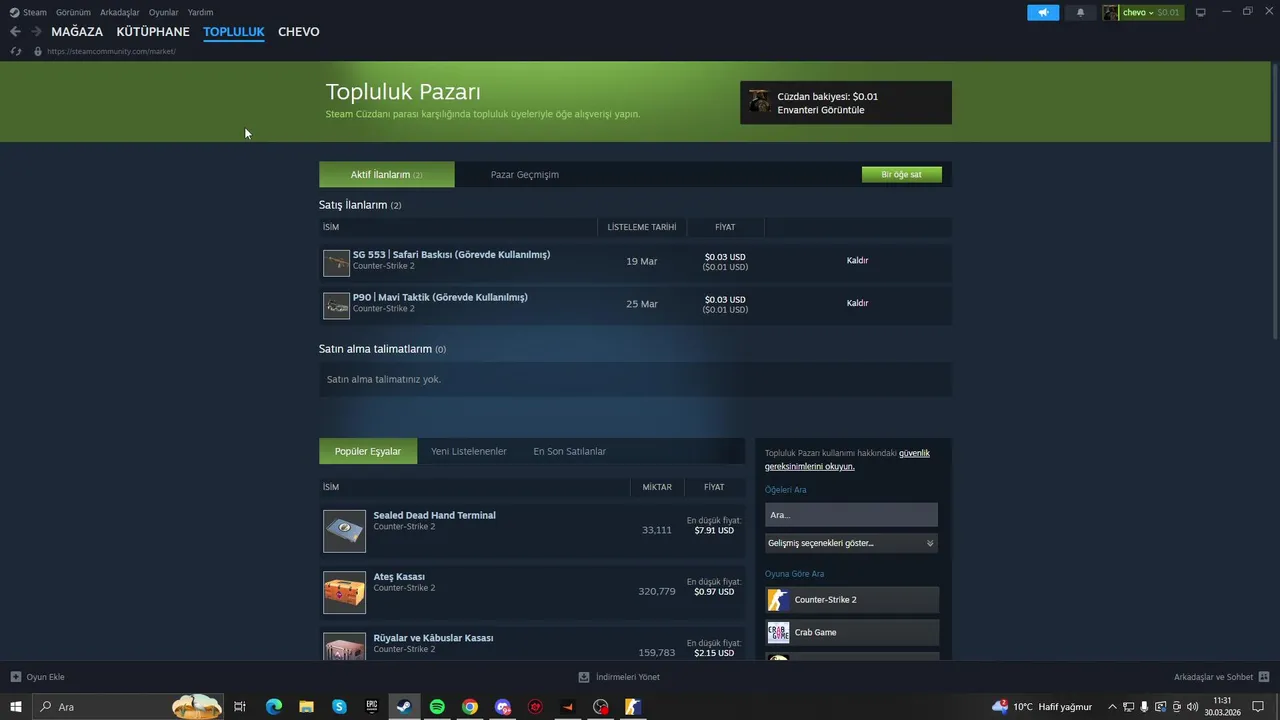Viewport: 1280px width, 720px height.
Task: Open the notifications bell icon
Action: (1080, 13)
